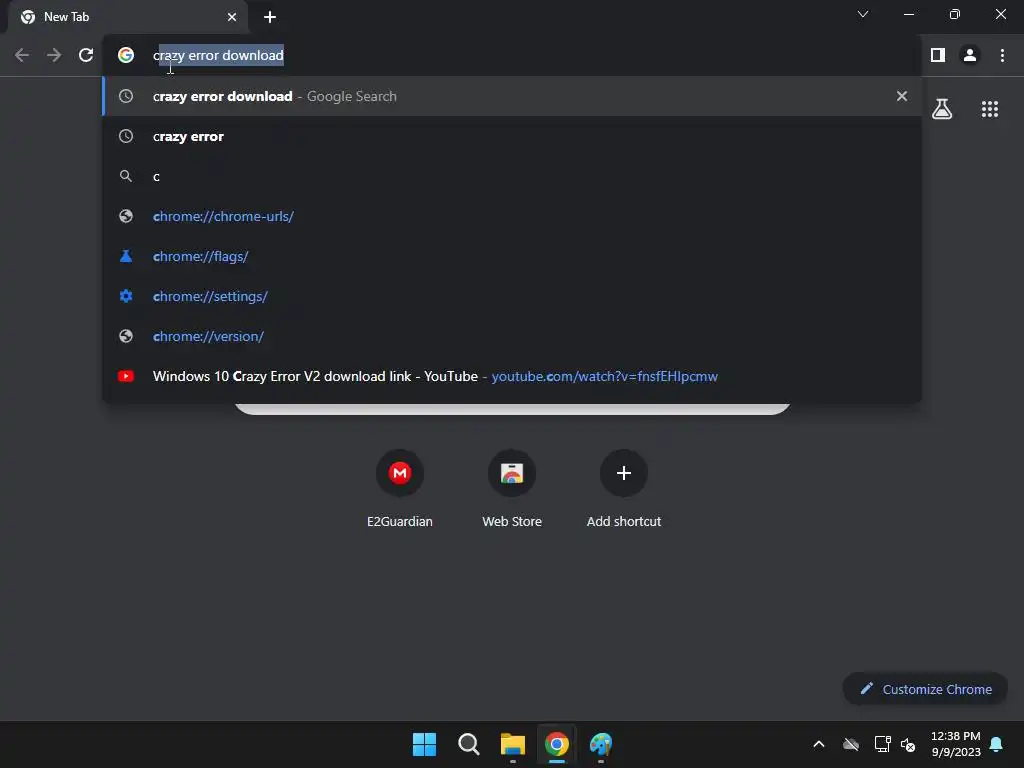Show hidden system tray icons
This screenshot has height=768, width=1024.
tap(819, 744)
